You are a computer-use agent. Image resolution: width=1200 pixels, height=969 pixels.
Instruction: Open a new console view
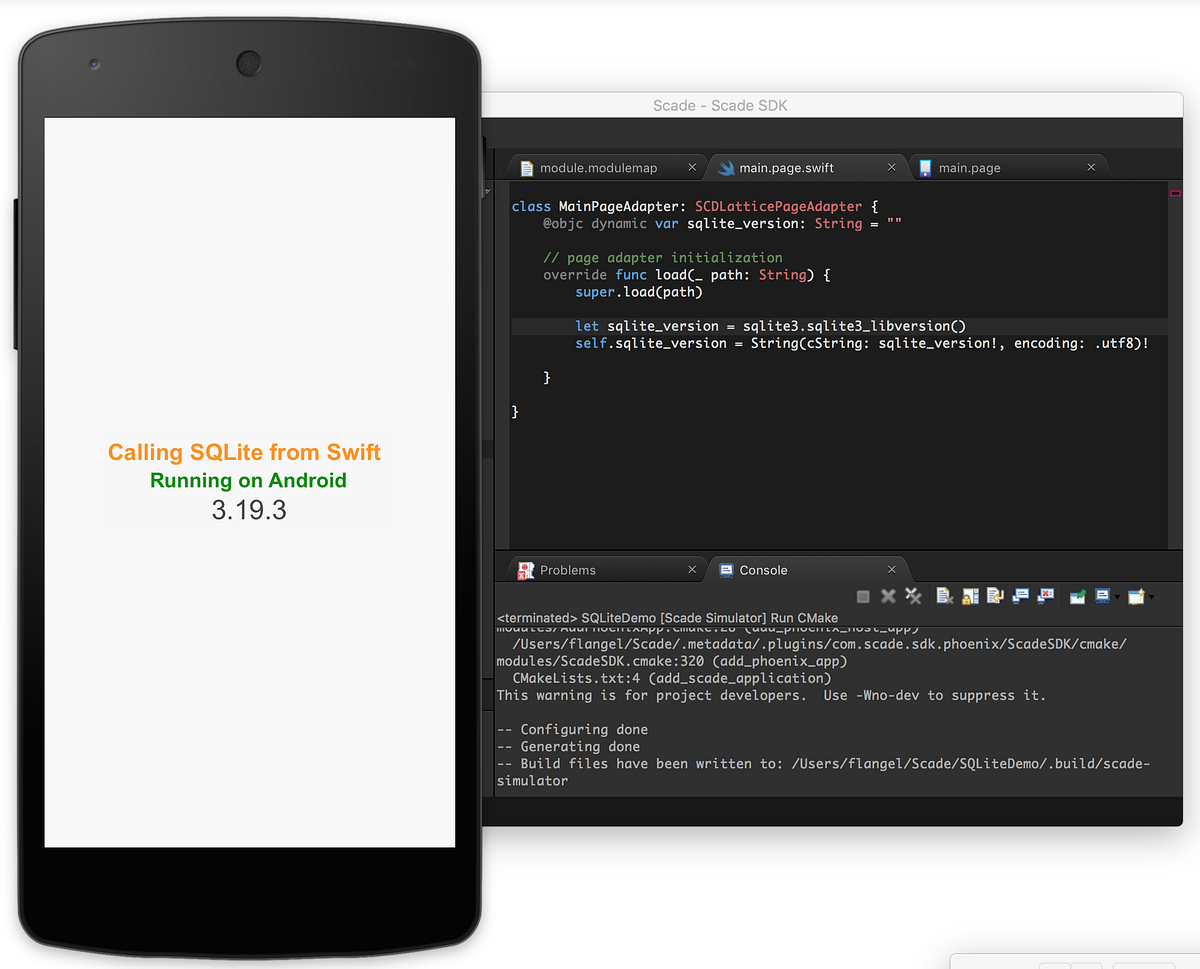(x=1140, y=596)
